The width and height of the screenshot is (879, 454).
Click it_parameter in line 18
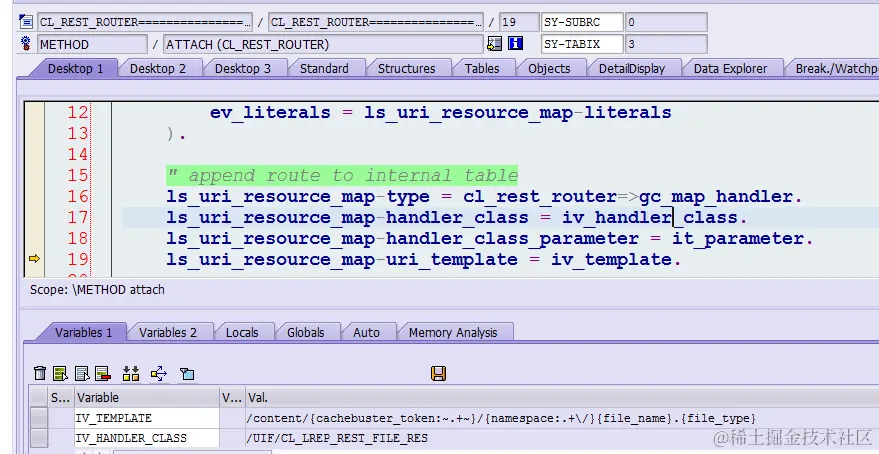[738, 239]
